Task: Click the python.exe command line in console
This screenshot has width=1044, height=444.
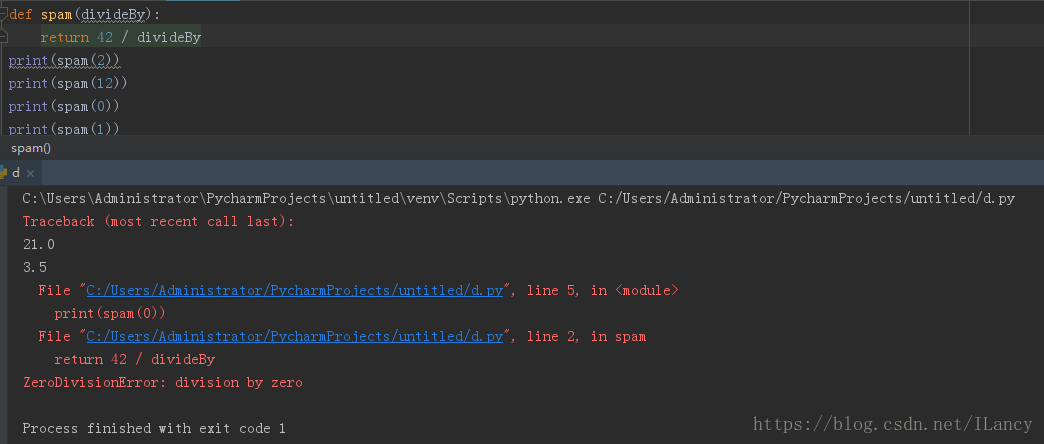Action: pos(519,199)
